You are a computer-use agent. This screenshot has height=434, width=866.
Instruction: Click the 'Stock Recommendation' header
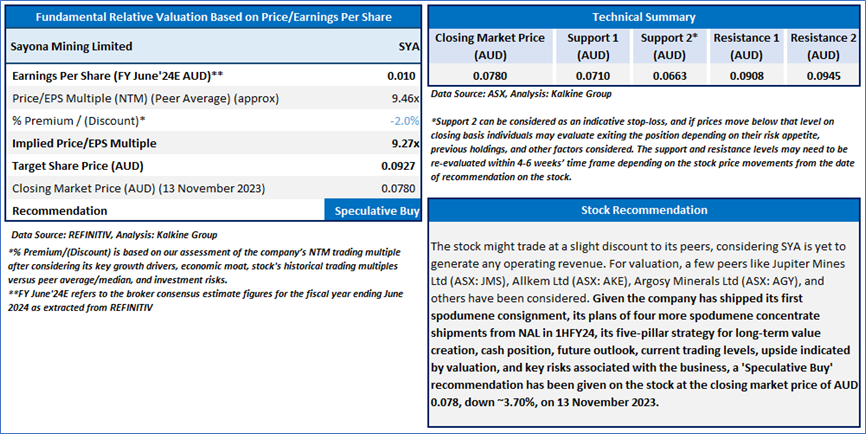click(x=644, y=210)
